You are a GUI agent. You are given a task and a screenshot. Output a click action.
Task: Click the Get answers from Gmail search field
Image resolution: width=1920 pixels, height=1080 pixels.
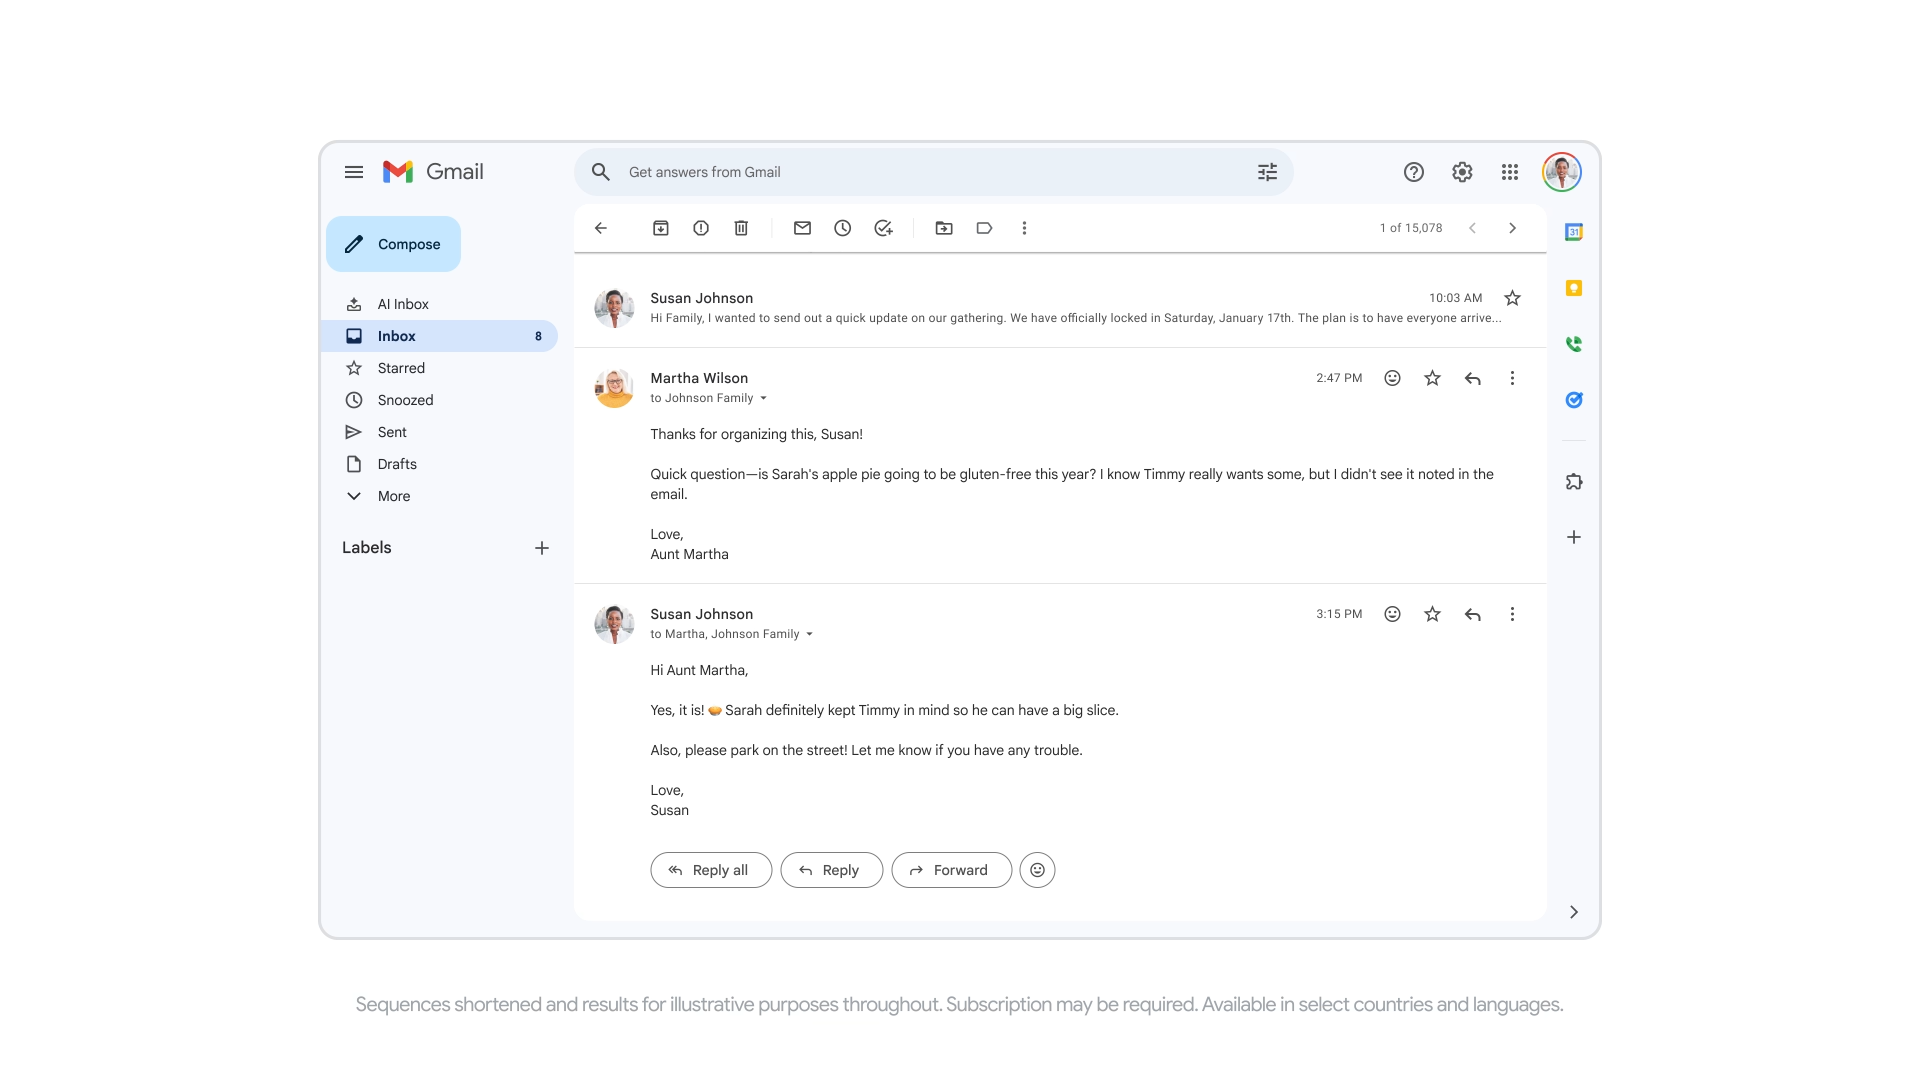pos(900,171)
